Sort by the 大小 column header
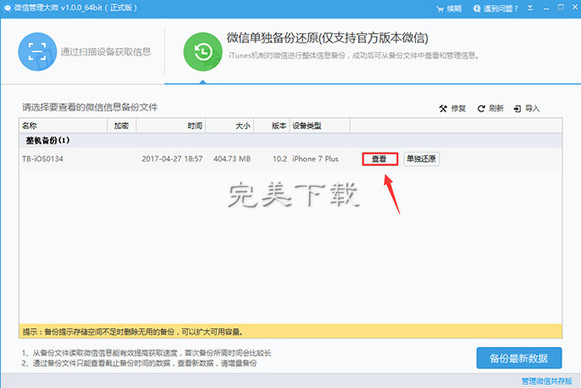The width and height of the screenshot is (581, 388). pyautogui.click(x=229, y=126)
